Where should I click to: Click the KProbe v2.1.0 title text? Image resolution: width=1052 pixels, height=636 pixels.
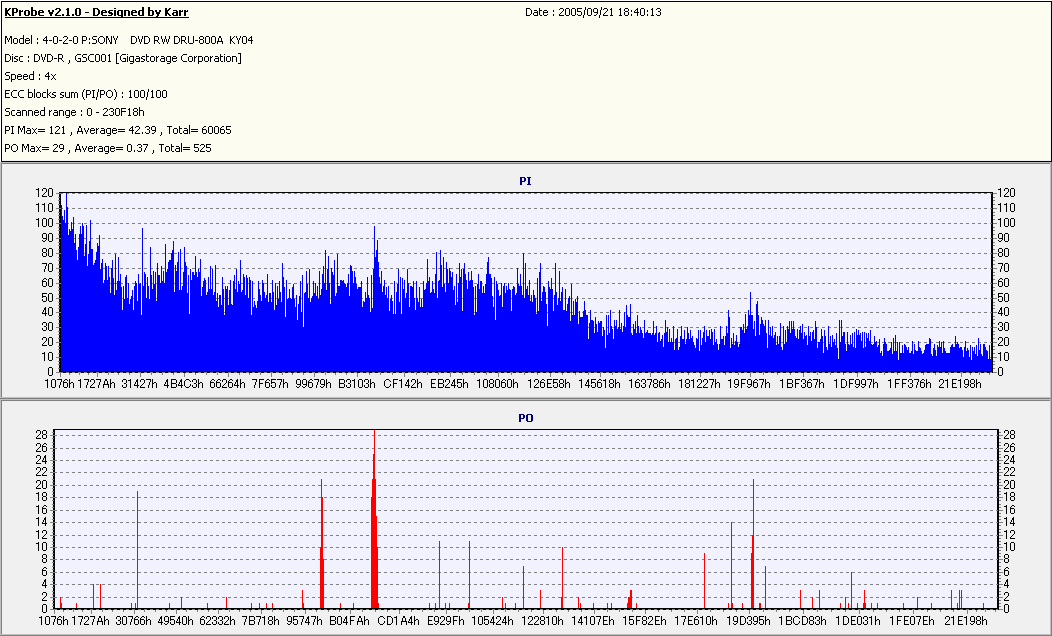(96, 12)
